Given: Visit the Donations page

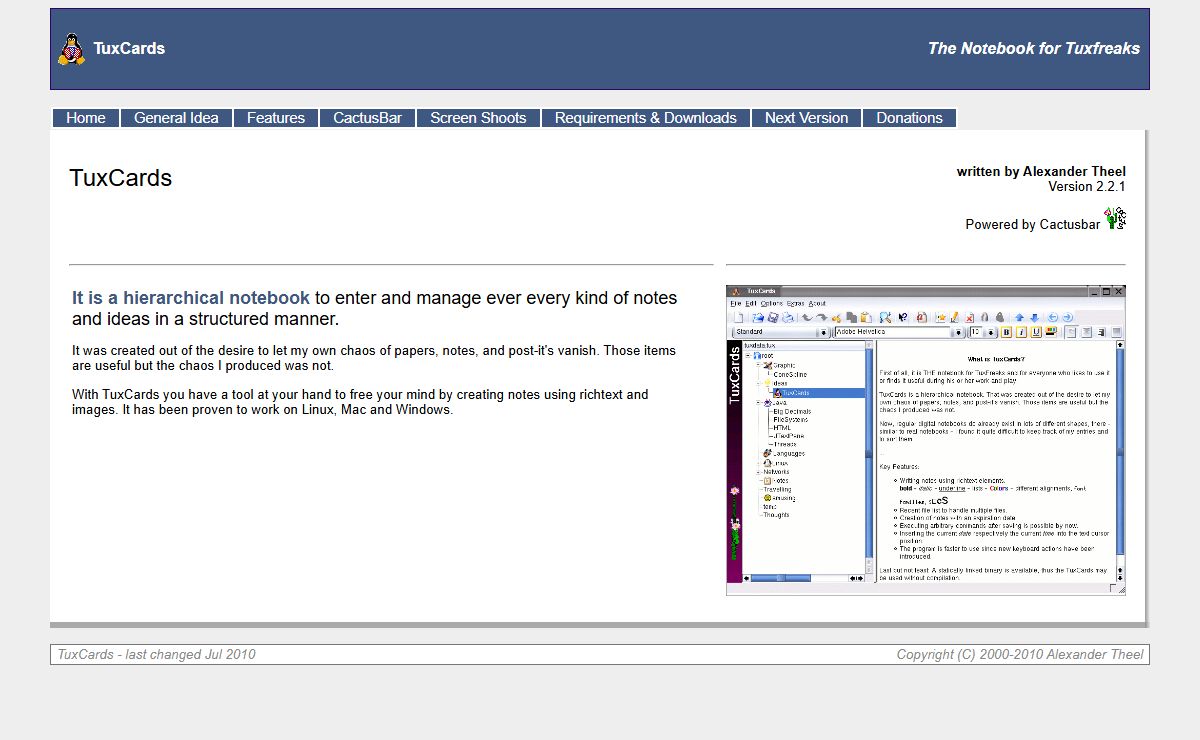Looking at the screenshot, I should coord(909,118).
